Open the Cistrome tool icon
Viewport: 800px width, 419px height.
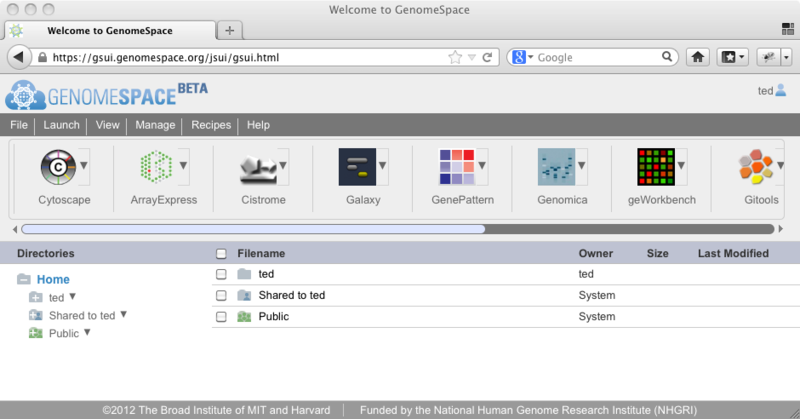[x=257, y=167]
